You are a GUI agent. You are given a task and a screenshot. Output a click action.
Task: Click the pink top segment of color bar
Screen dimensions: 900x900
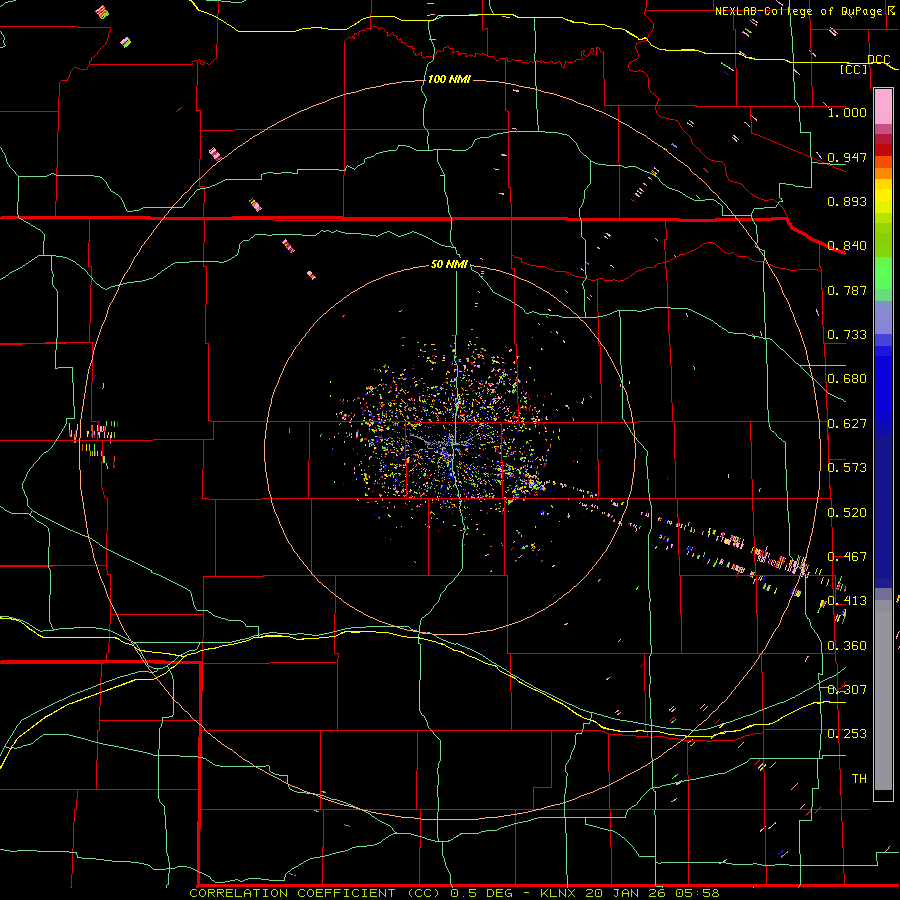click(883, 107)
